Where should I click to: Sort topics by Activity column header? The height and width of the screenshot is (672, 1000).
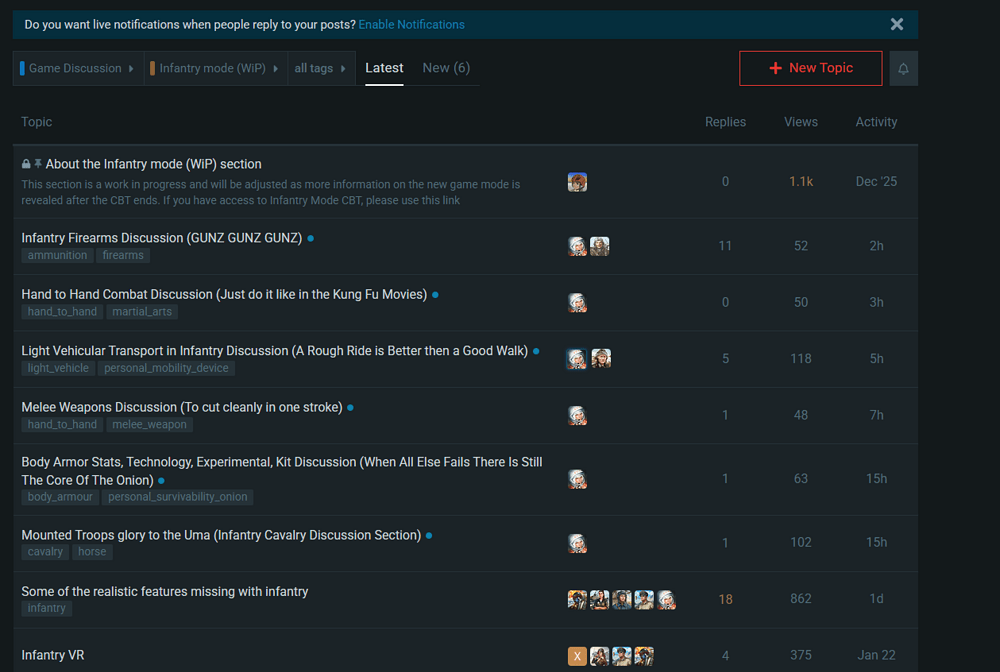coord(876,122)
